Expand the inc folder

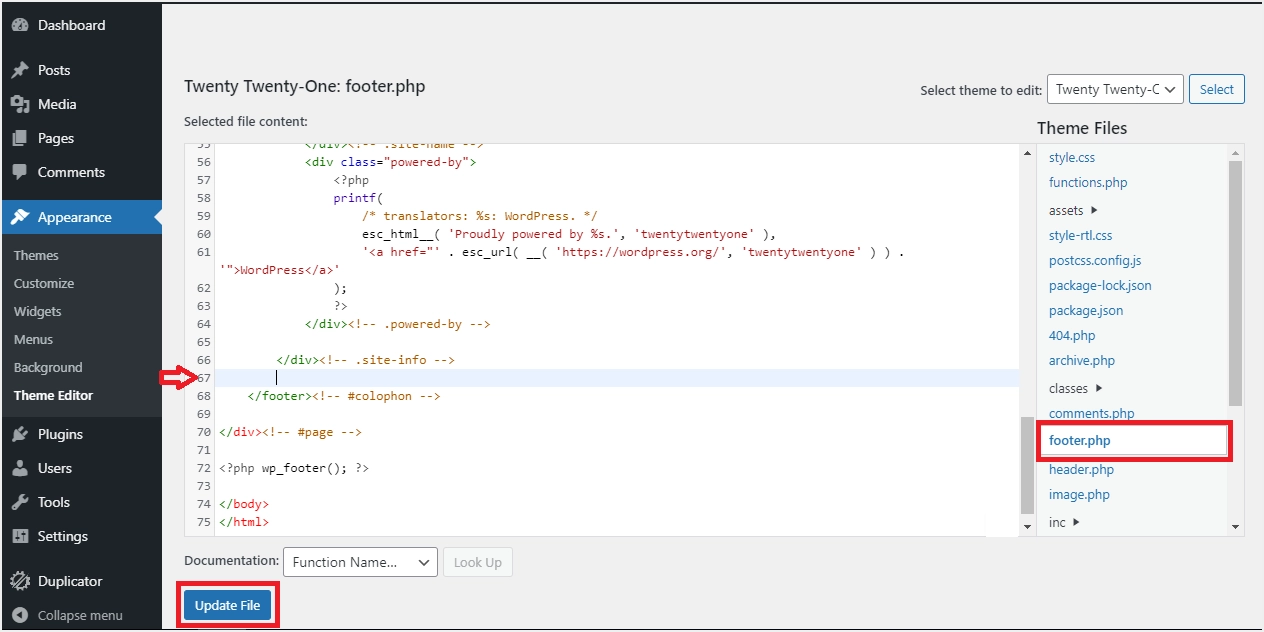click(1064, 522)
